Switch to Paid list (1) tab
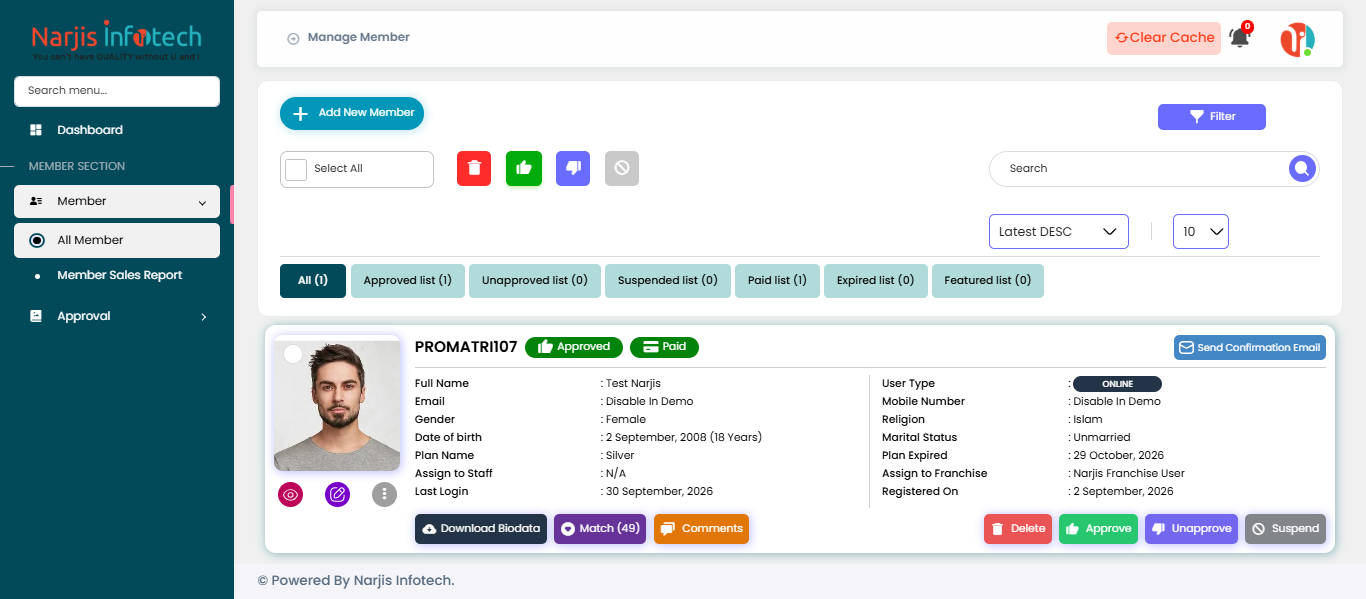The image size is (1366, 599). coord(777,281)
